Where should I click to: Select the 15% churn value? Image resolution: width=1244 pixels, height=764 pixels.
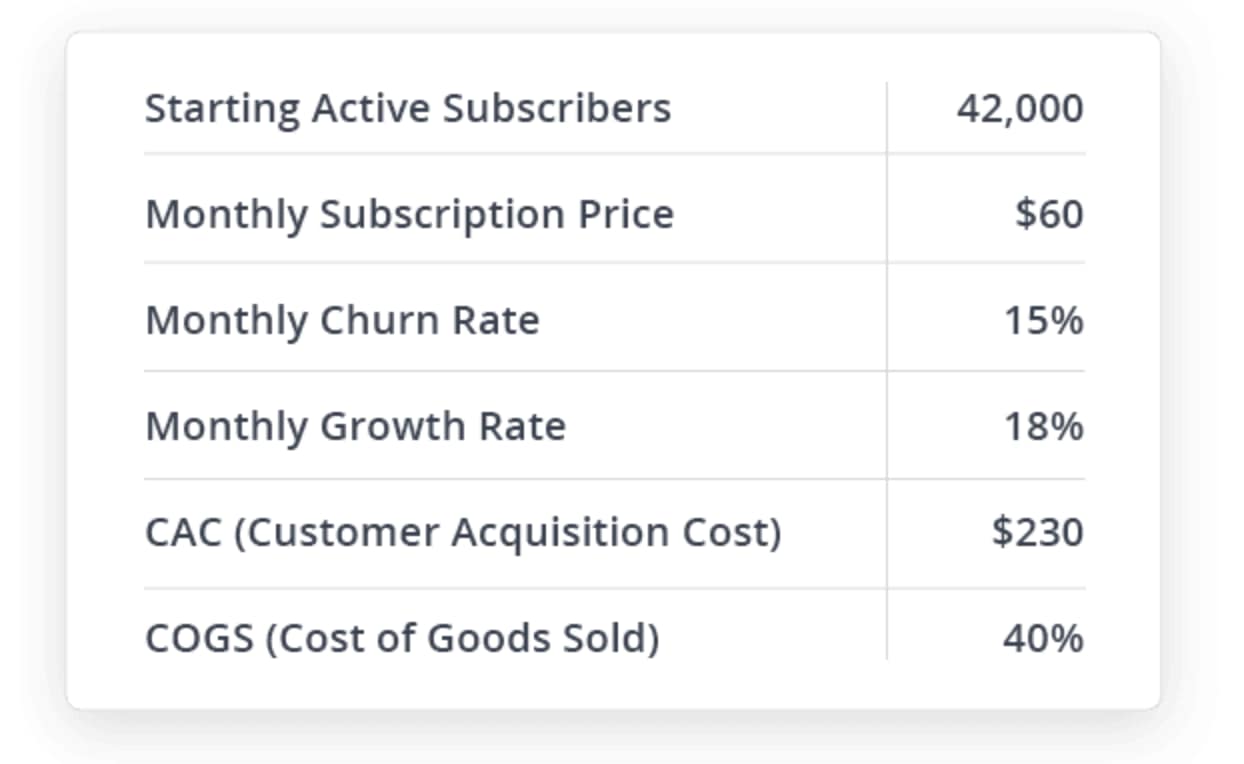point(1043,321)
